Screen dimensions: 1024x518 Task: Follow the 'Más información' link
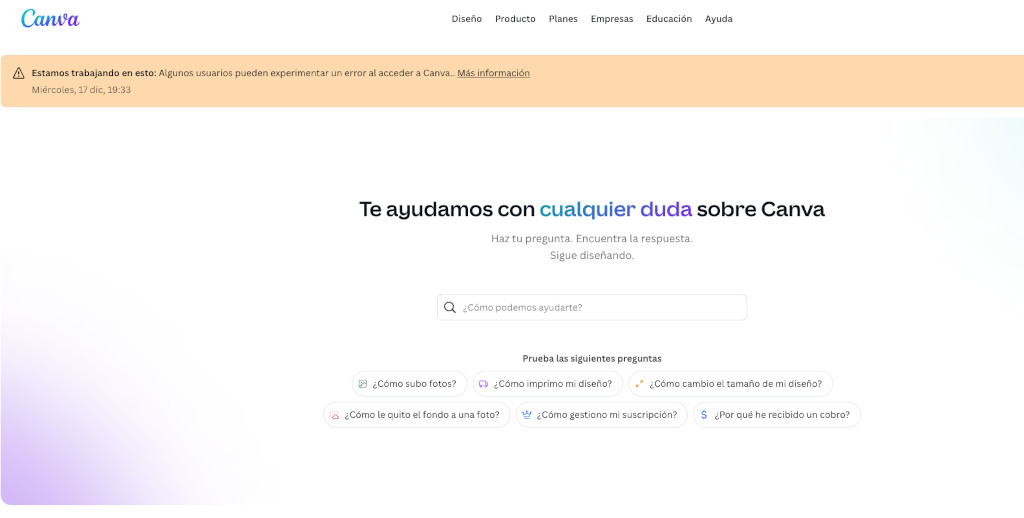(x=493, y=73)
